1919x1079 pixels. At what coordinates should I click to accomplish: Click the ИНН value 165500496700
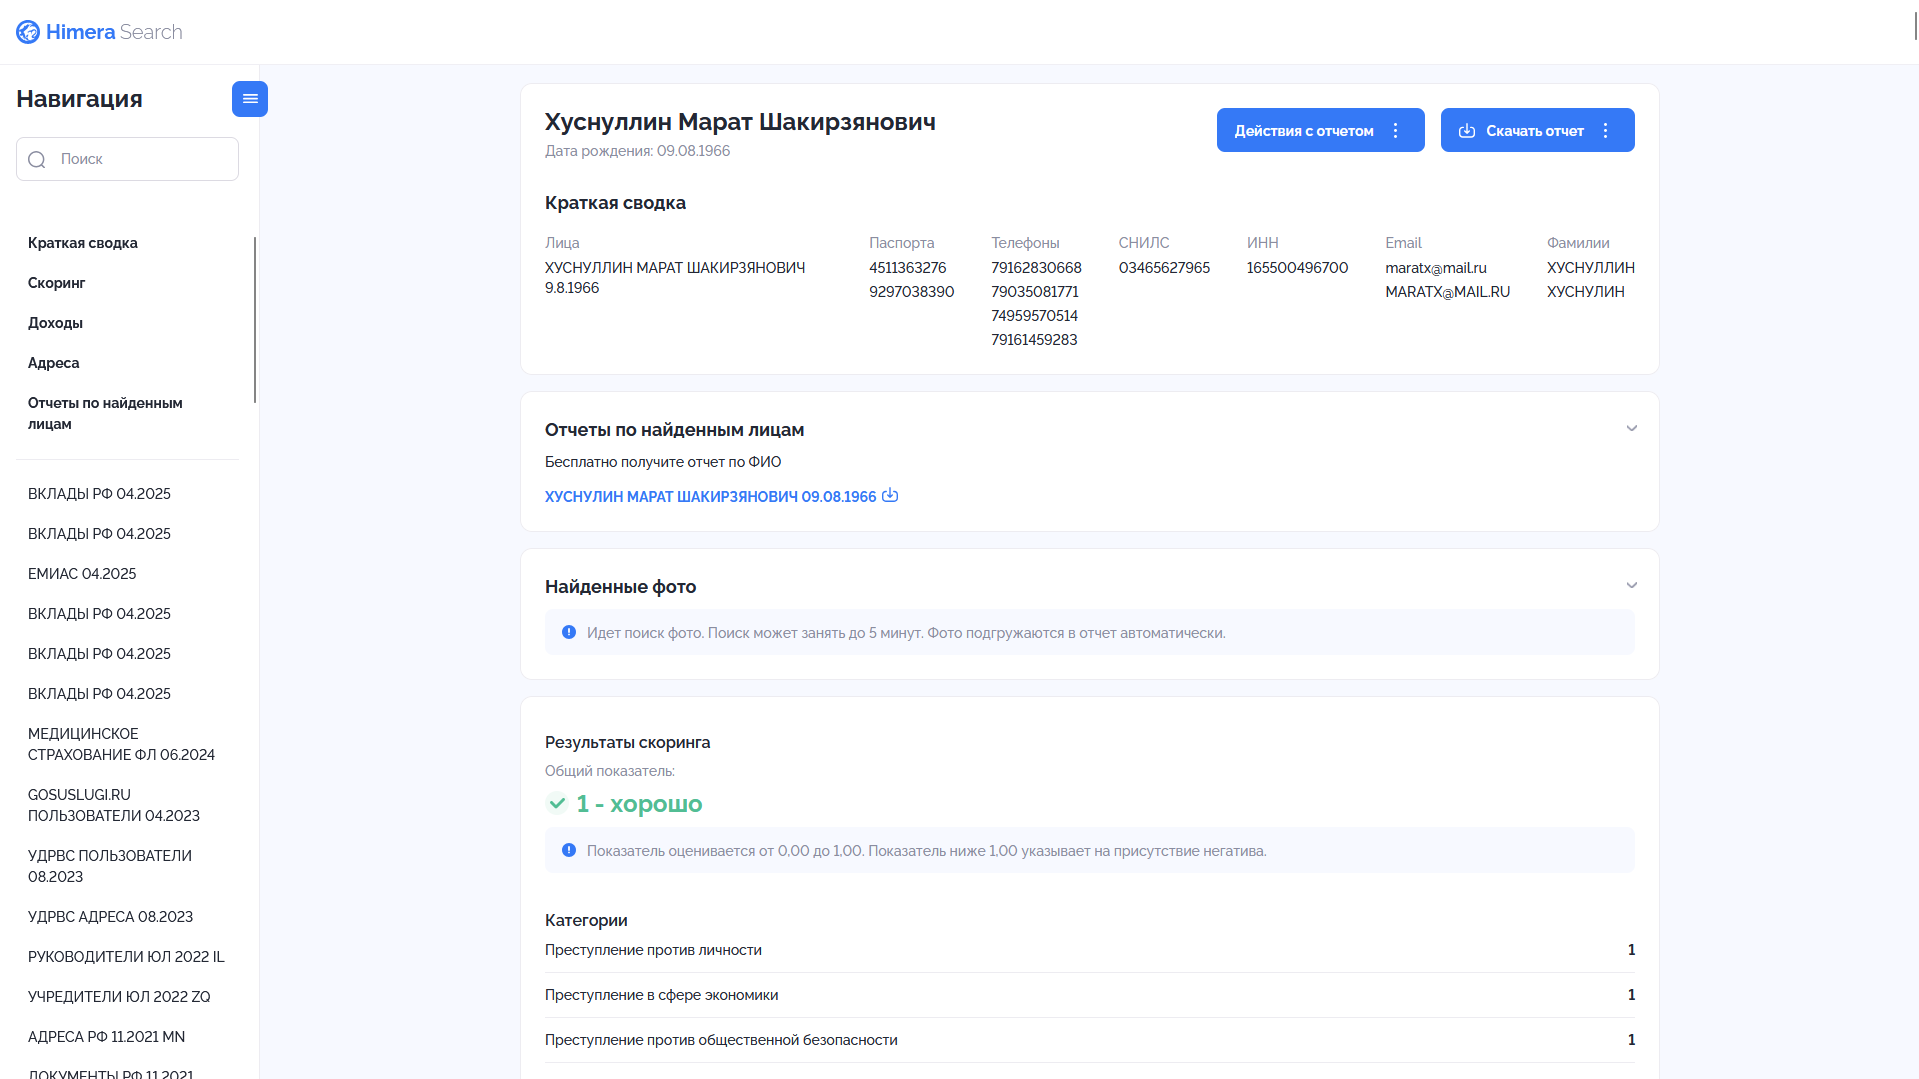1297,268
